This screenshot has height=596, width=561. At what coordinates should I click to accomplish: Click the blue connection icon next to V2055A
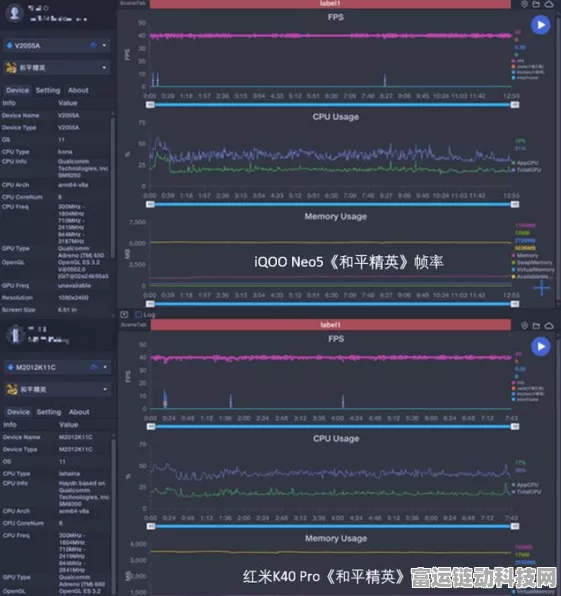[x=93, y=45]
